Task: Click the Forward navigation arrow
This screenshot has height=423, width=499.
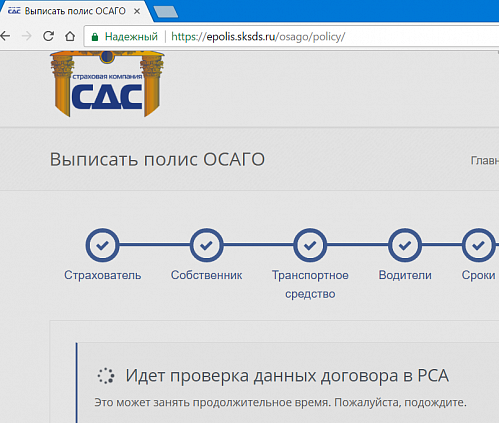Action: (26, 36)
